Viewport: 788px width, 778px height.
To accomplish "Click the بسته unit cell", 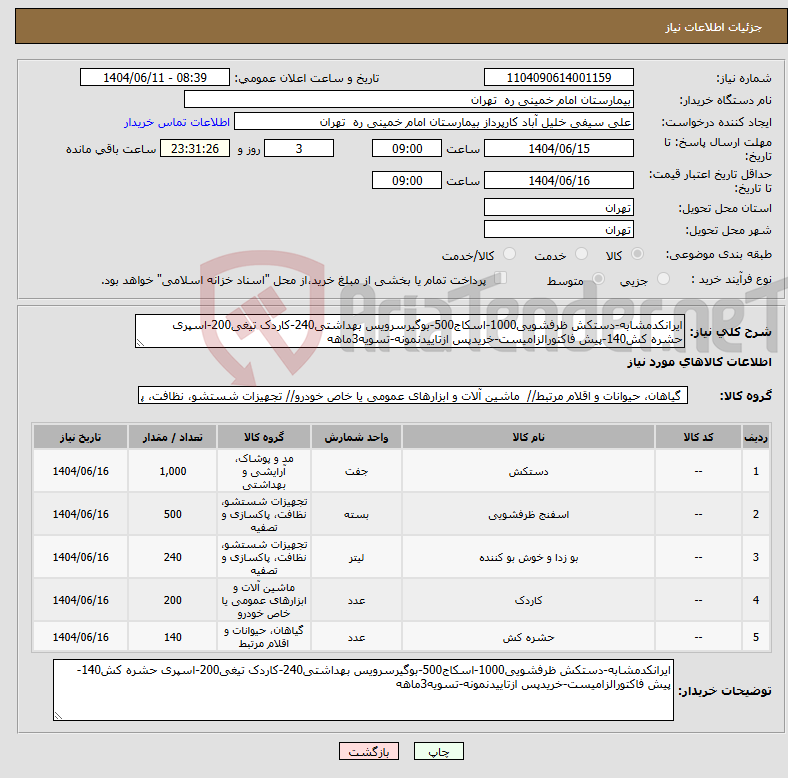I will 356,514.
